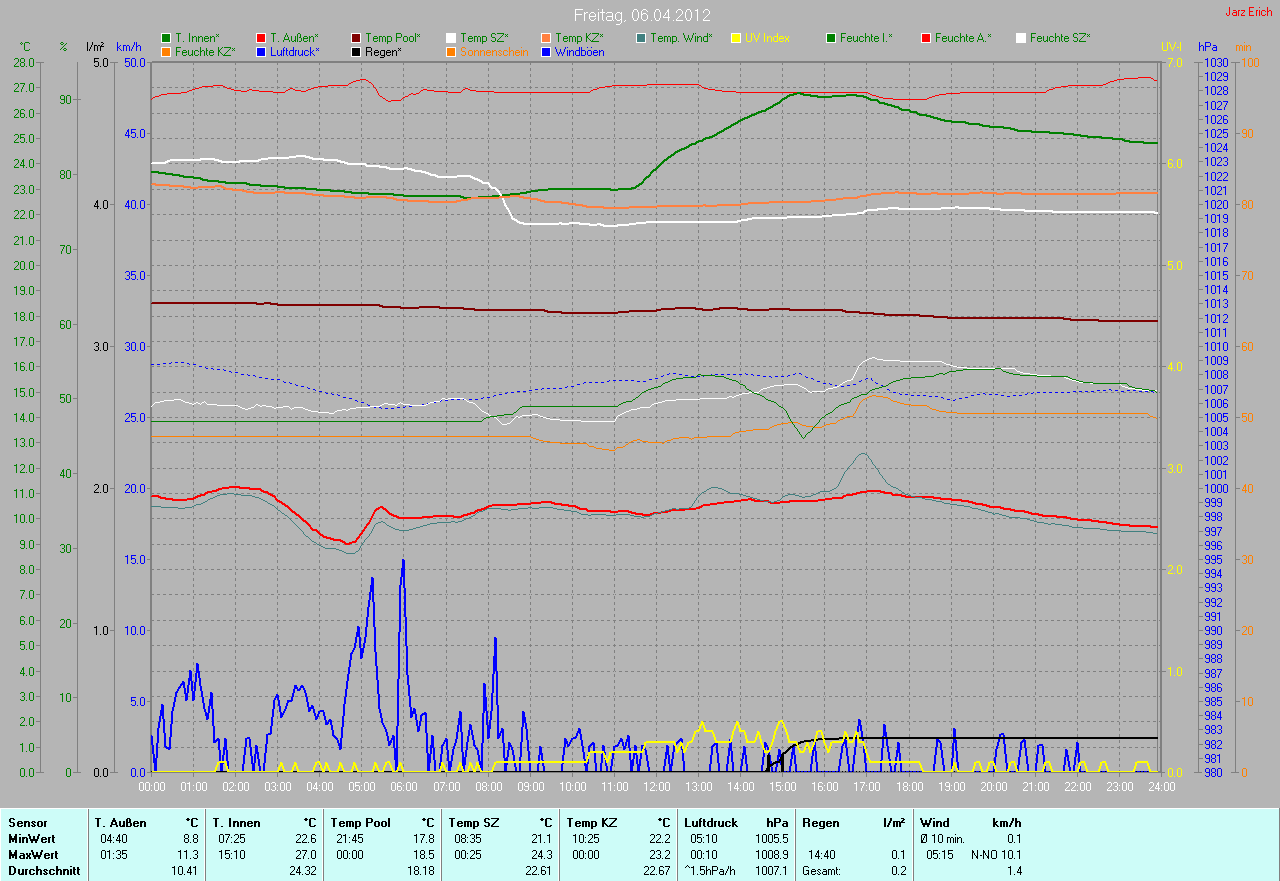Screen dimensions: 1280x881
Task: Click the blue Luftdruck legend marker
Action: [260, 51]
